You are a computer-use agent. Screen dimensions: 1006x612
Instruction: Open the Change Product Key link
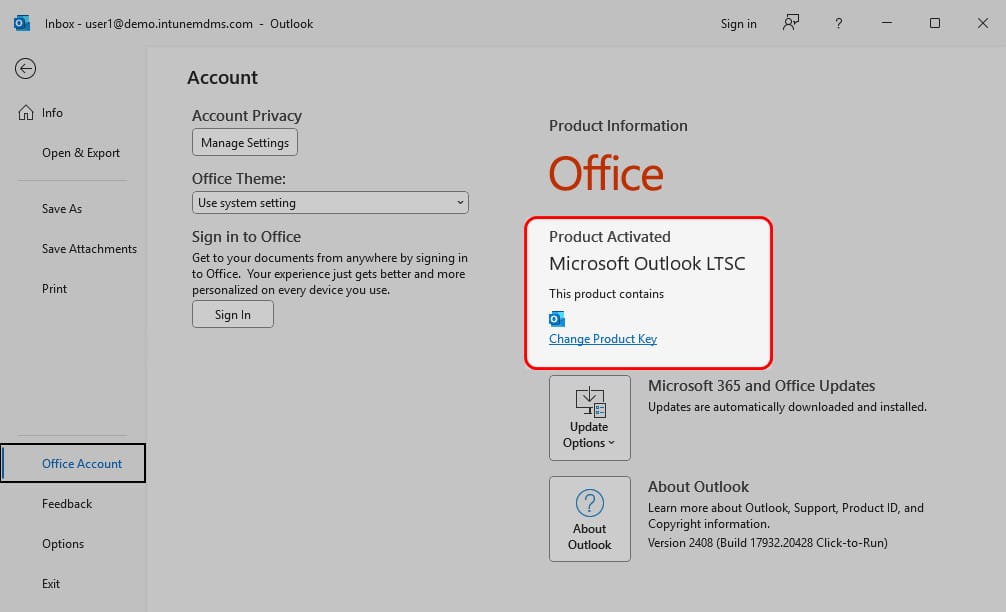click(x=603, y=339)
